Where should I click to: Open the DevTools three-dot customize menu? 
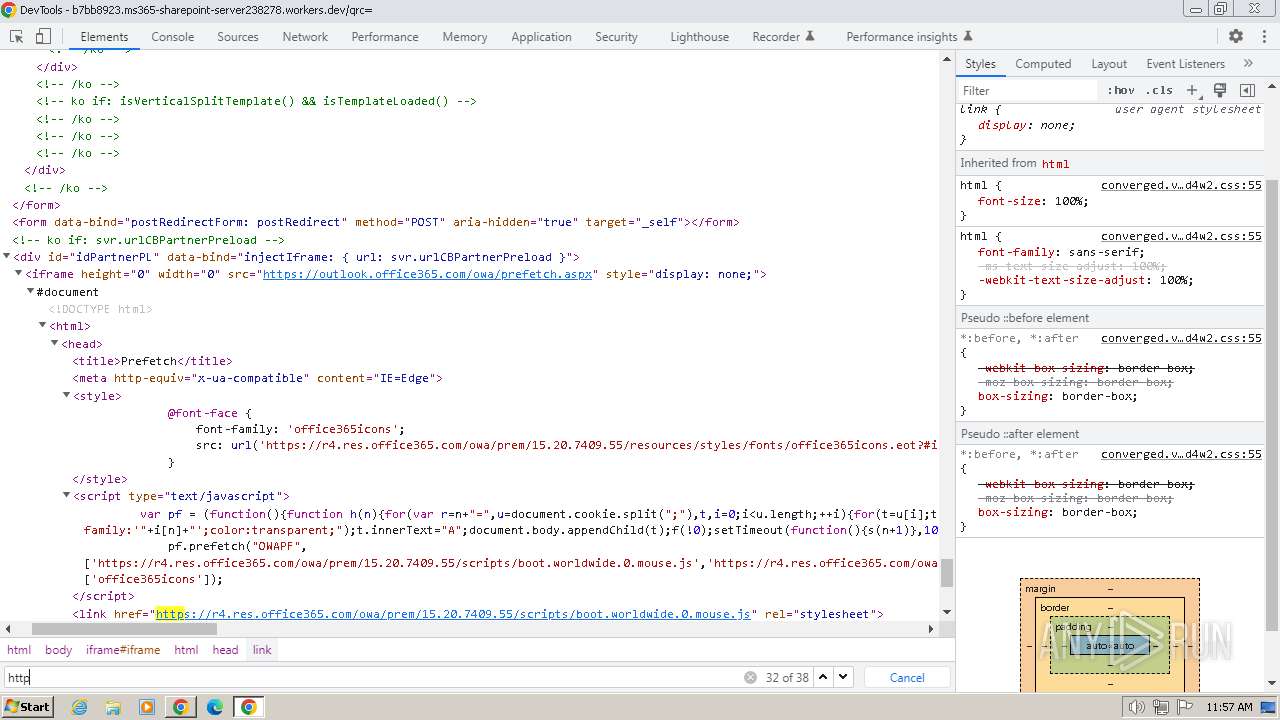[x=1262, y=36]
